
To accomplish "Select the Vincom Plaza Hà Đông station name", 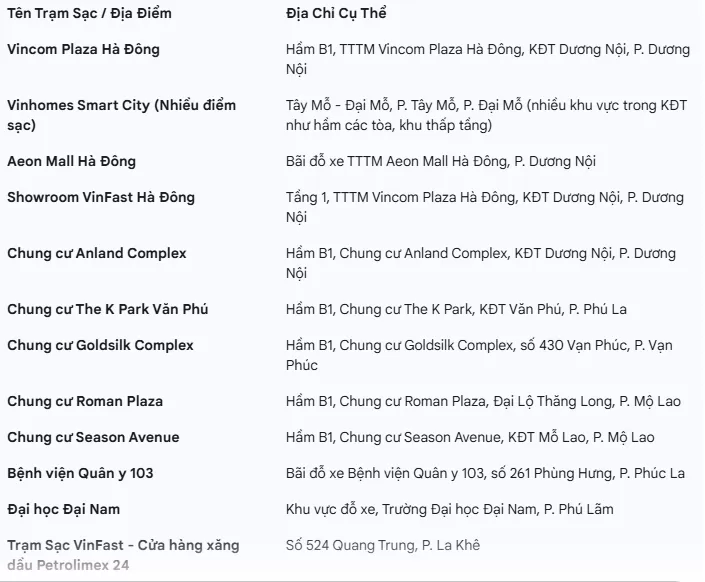I will click(x=83, y=49).
